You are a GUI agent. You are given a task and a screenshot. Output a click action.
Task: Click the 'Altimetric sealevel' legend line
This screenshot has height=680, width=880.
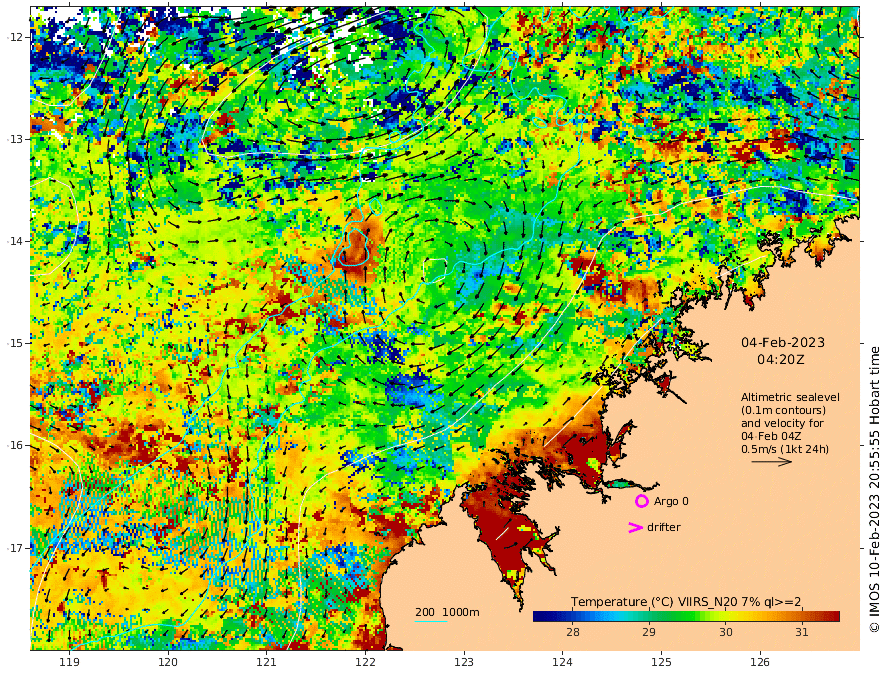click(x=790, y=397)
